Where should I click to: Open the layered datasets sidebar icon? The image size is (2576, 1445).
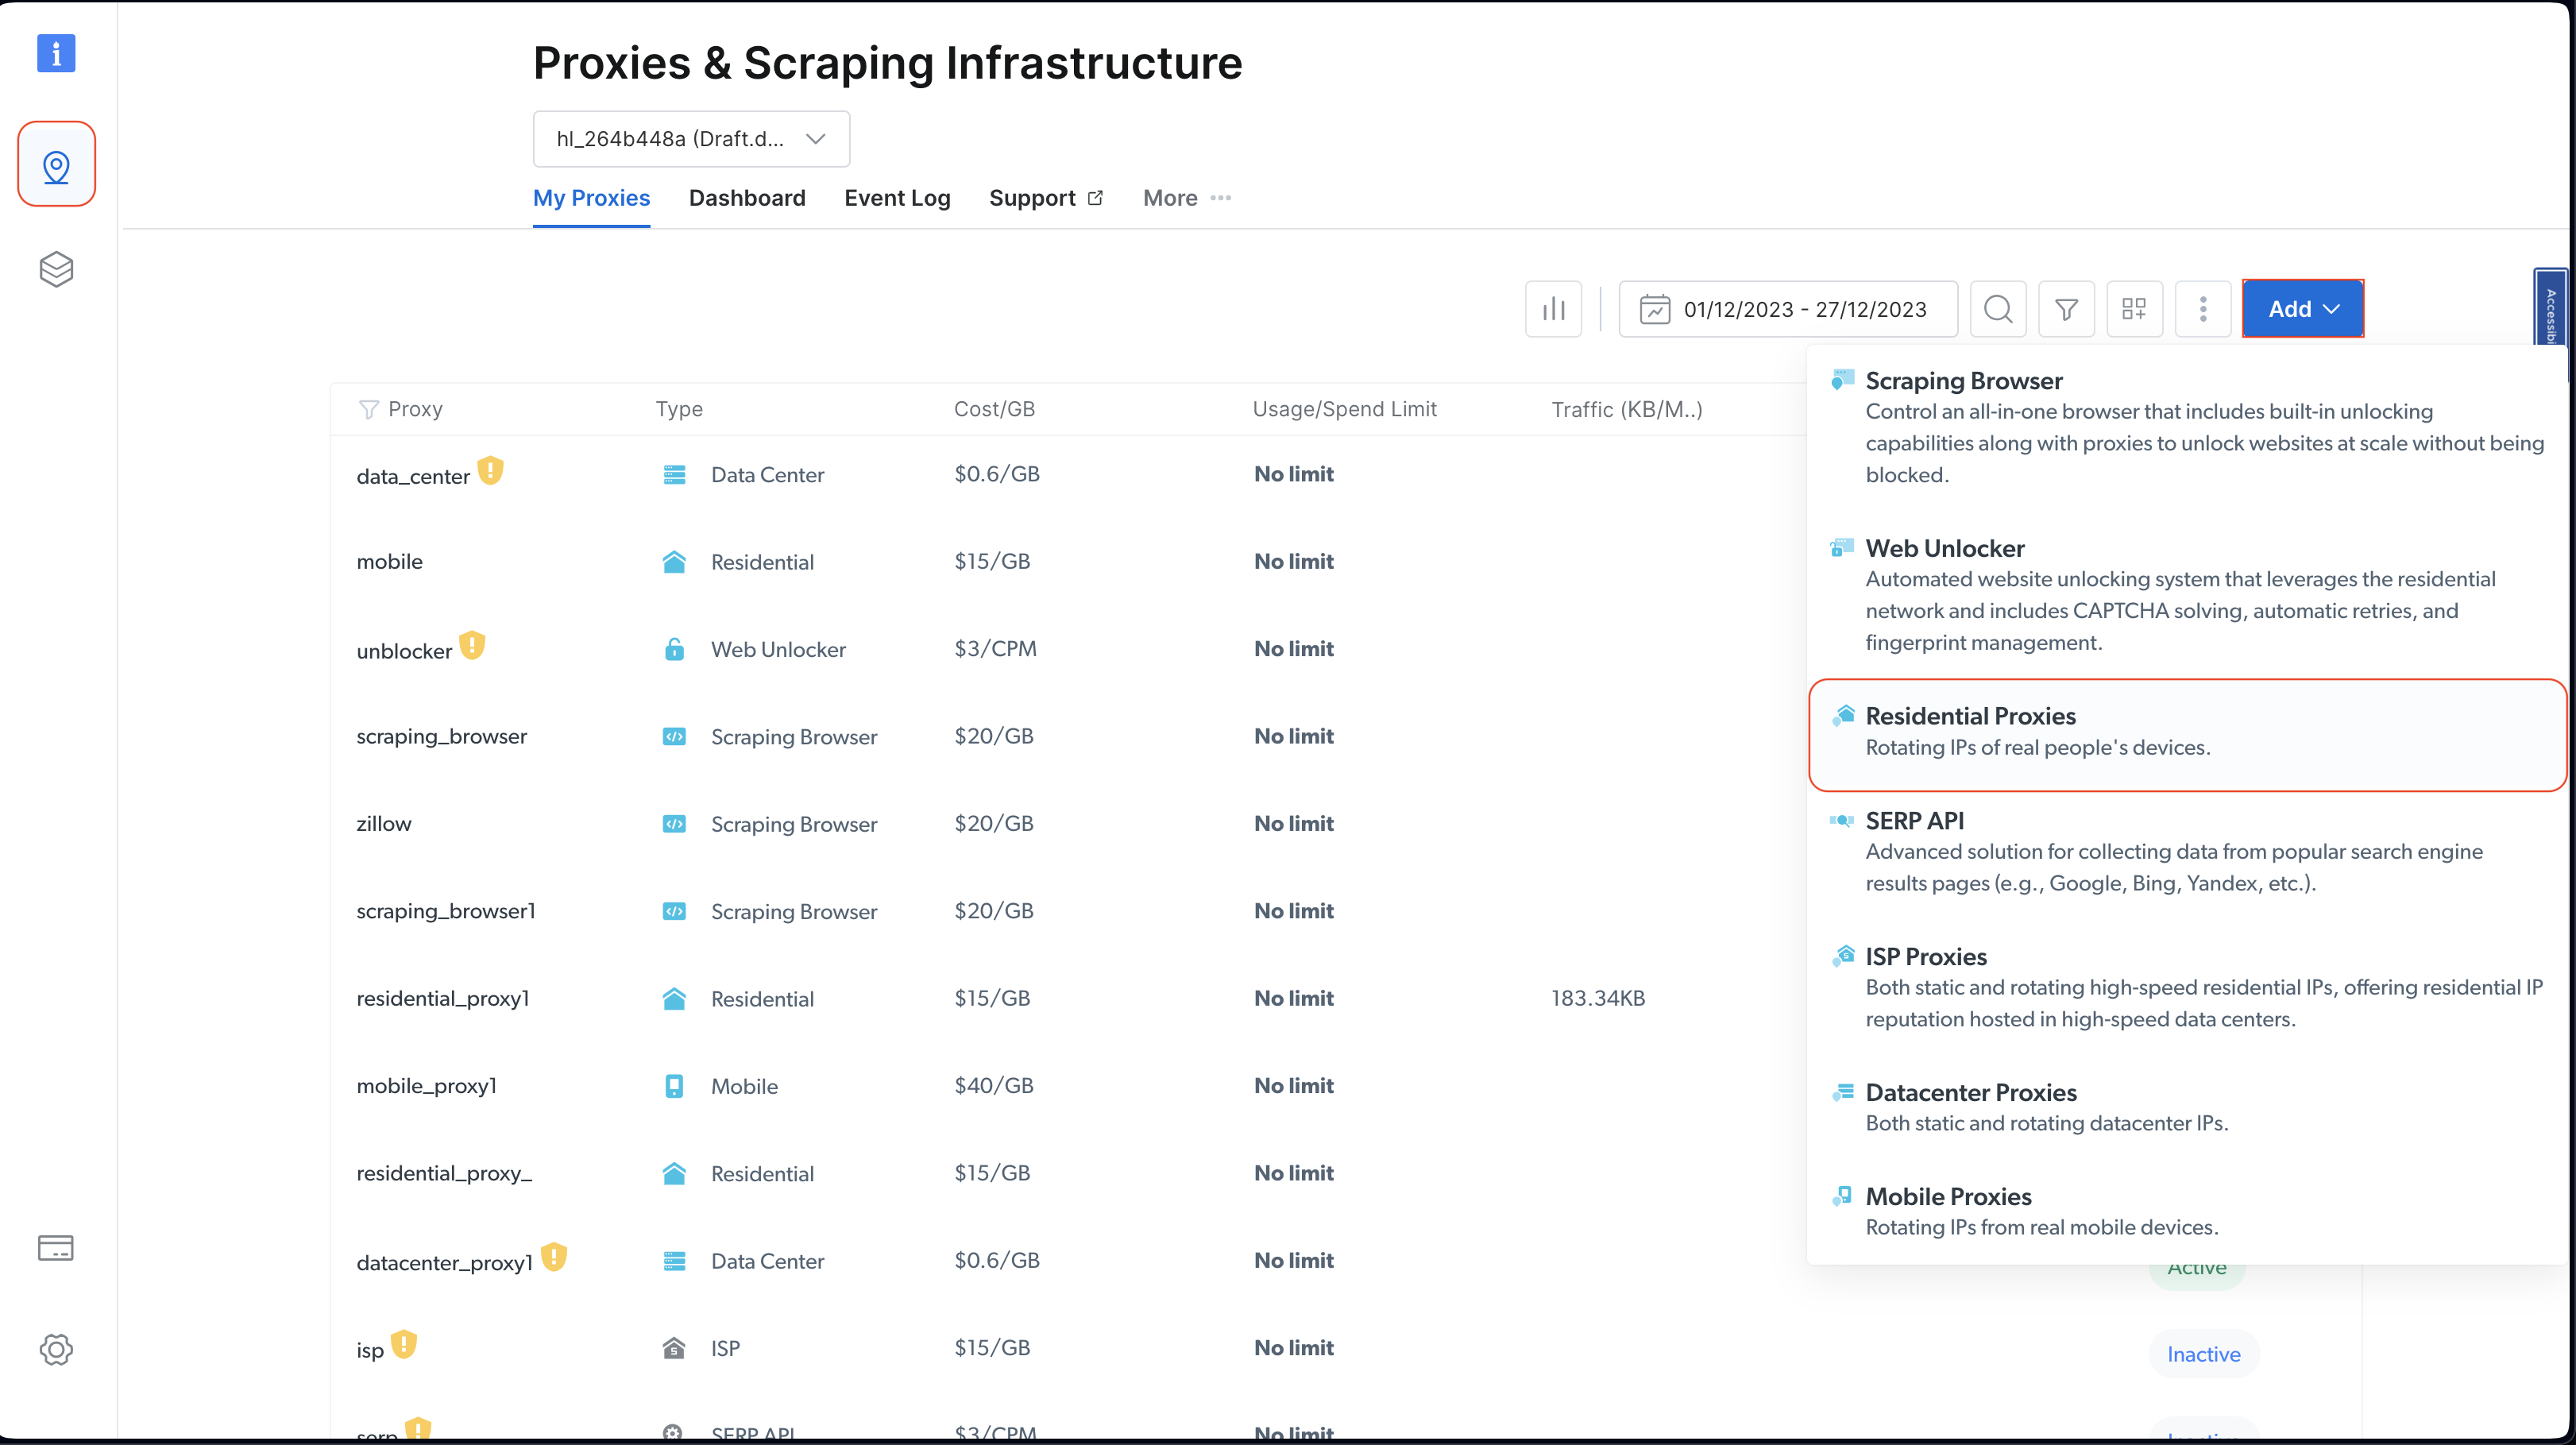pos(56,269)
